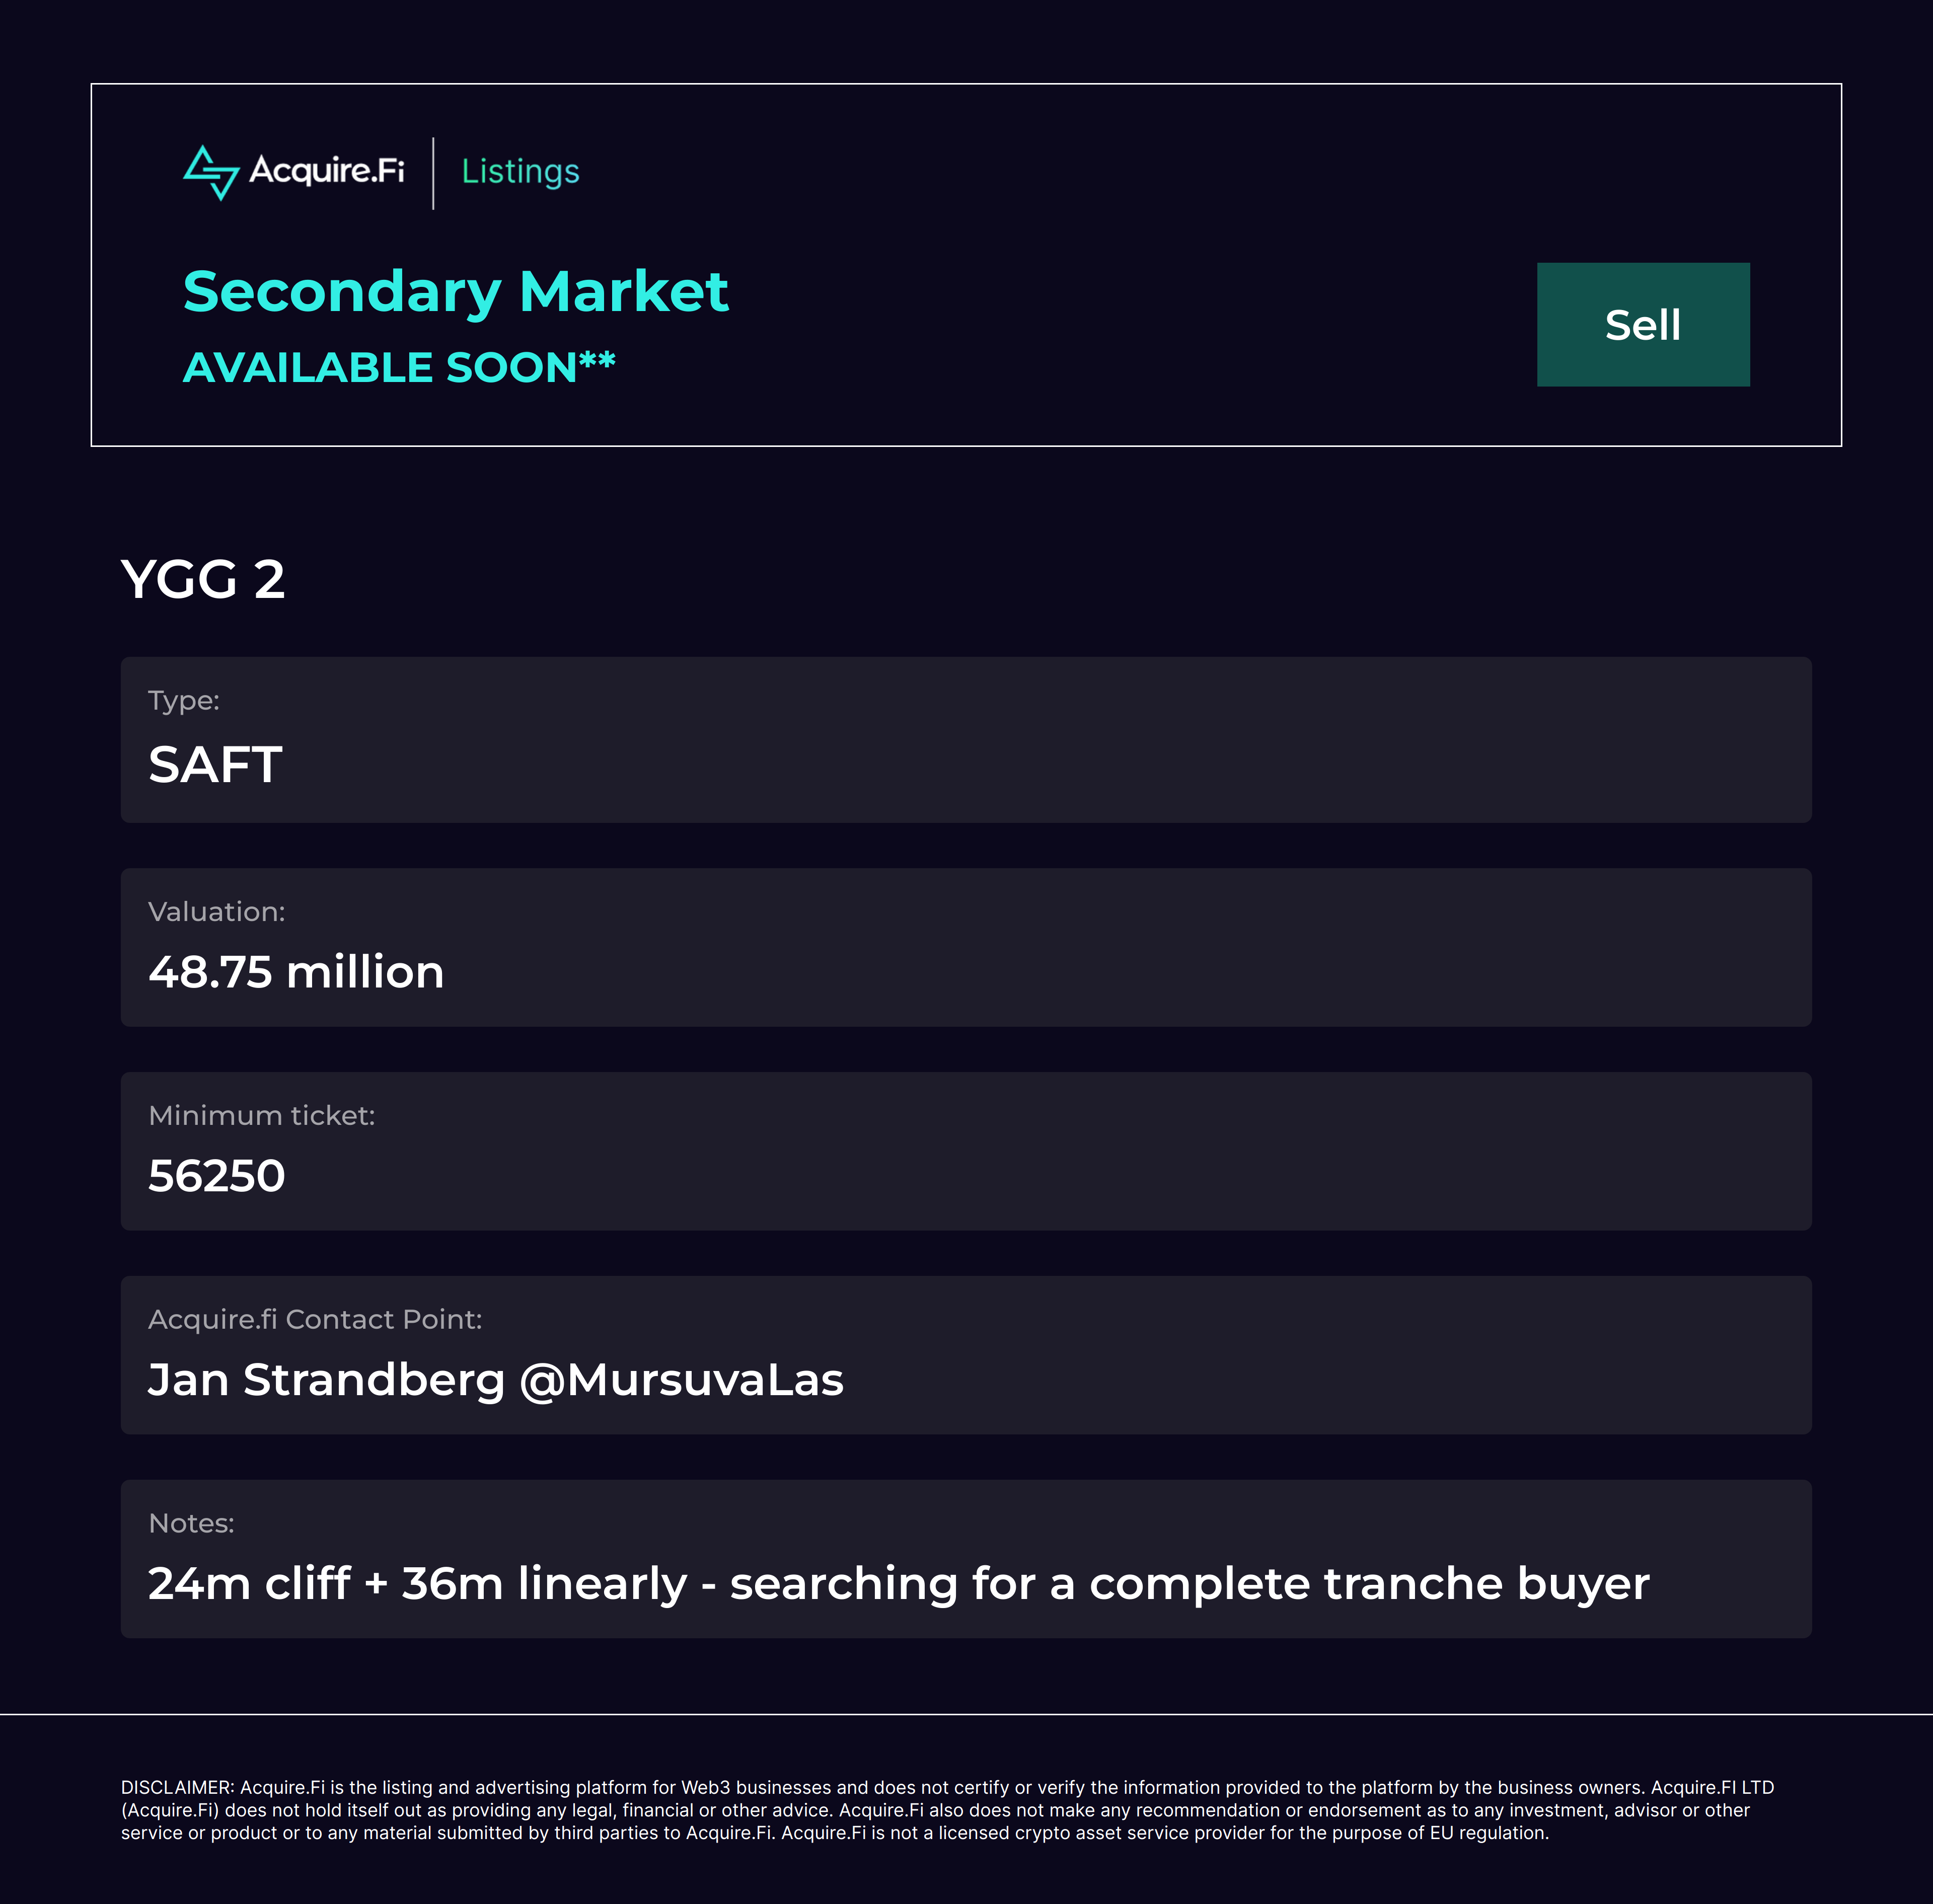Select the YGG 2 listing title
This screenshot has width=1933, height=1904.
pyautogui.click(x=203, y=579)
